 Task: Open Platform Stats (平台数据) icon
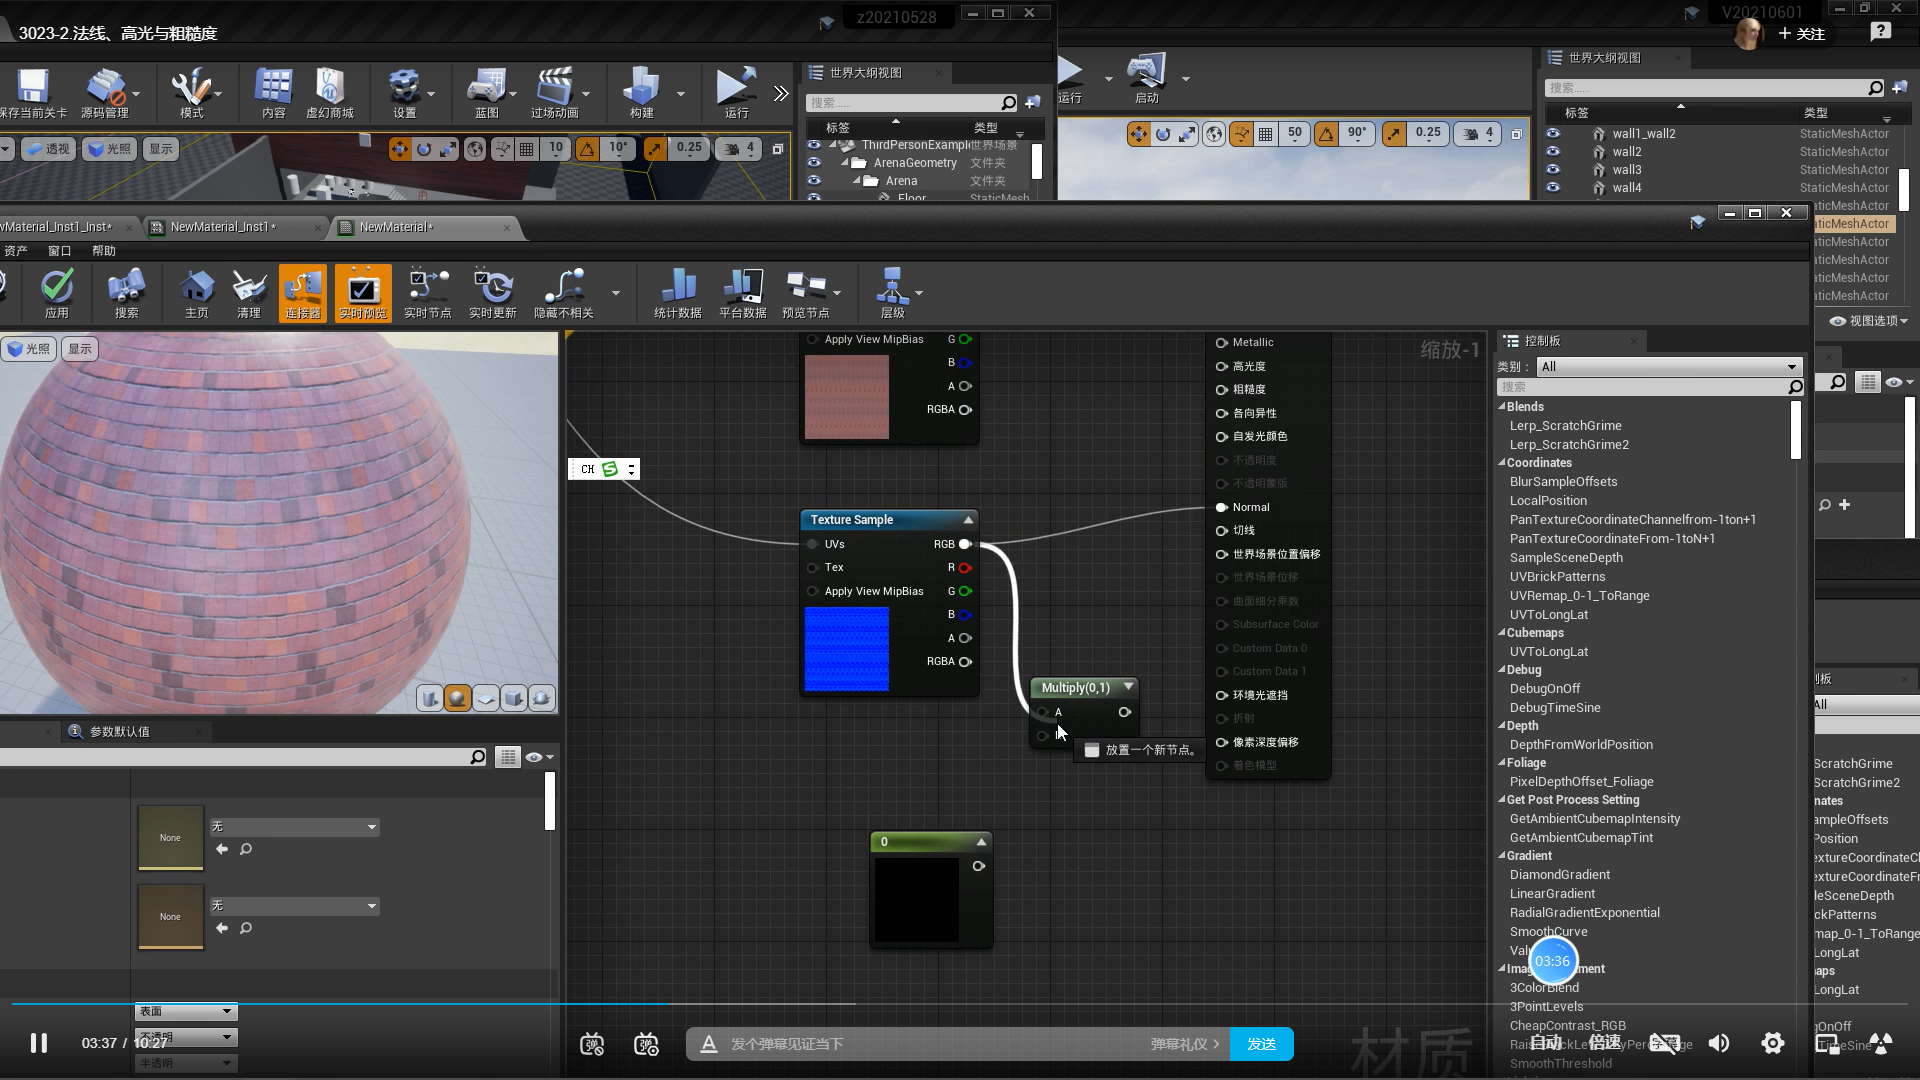[743, 293]
